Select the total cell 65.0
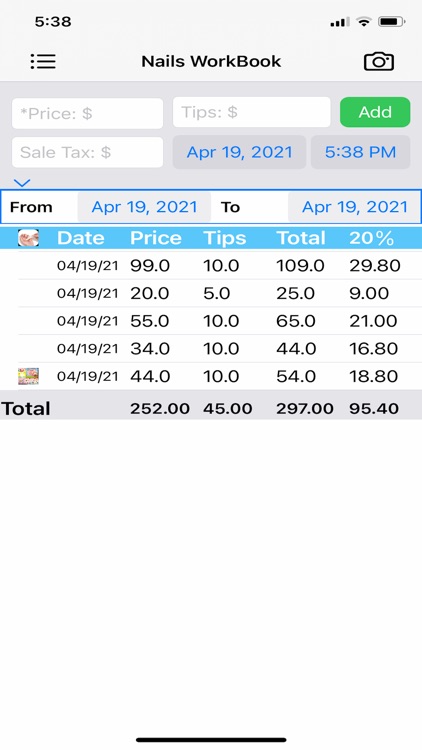The width and height of the screenshot is (422, 750). point(296,321)
